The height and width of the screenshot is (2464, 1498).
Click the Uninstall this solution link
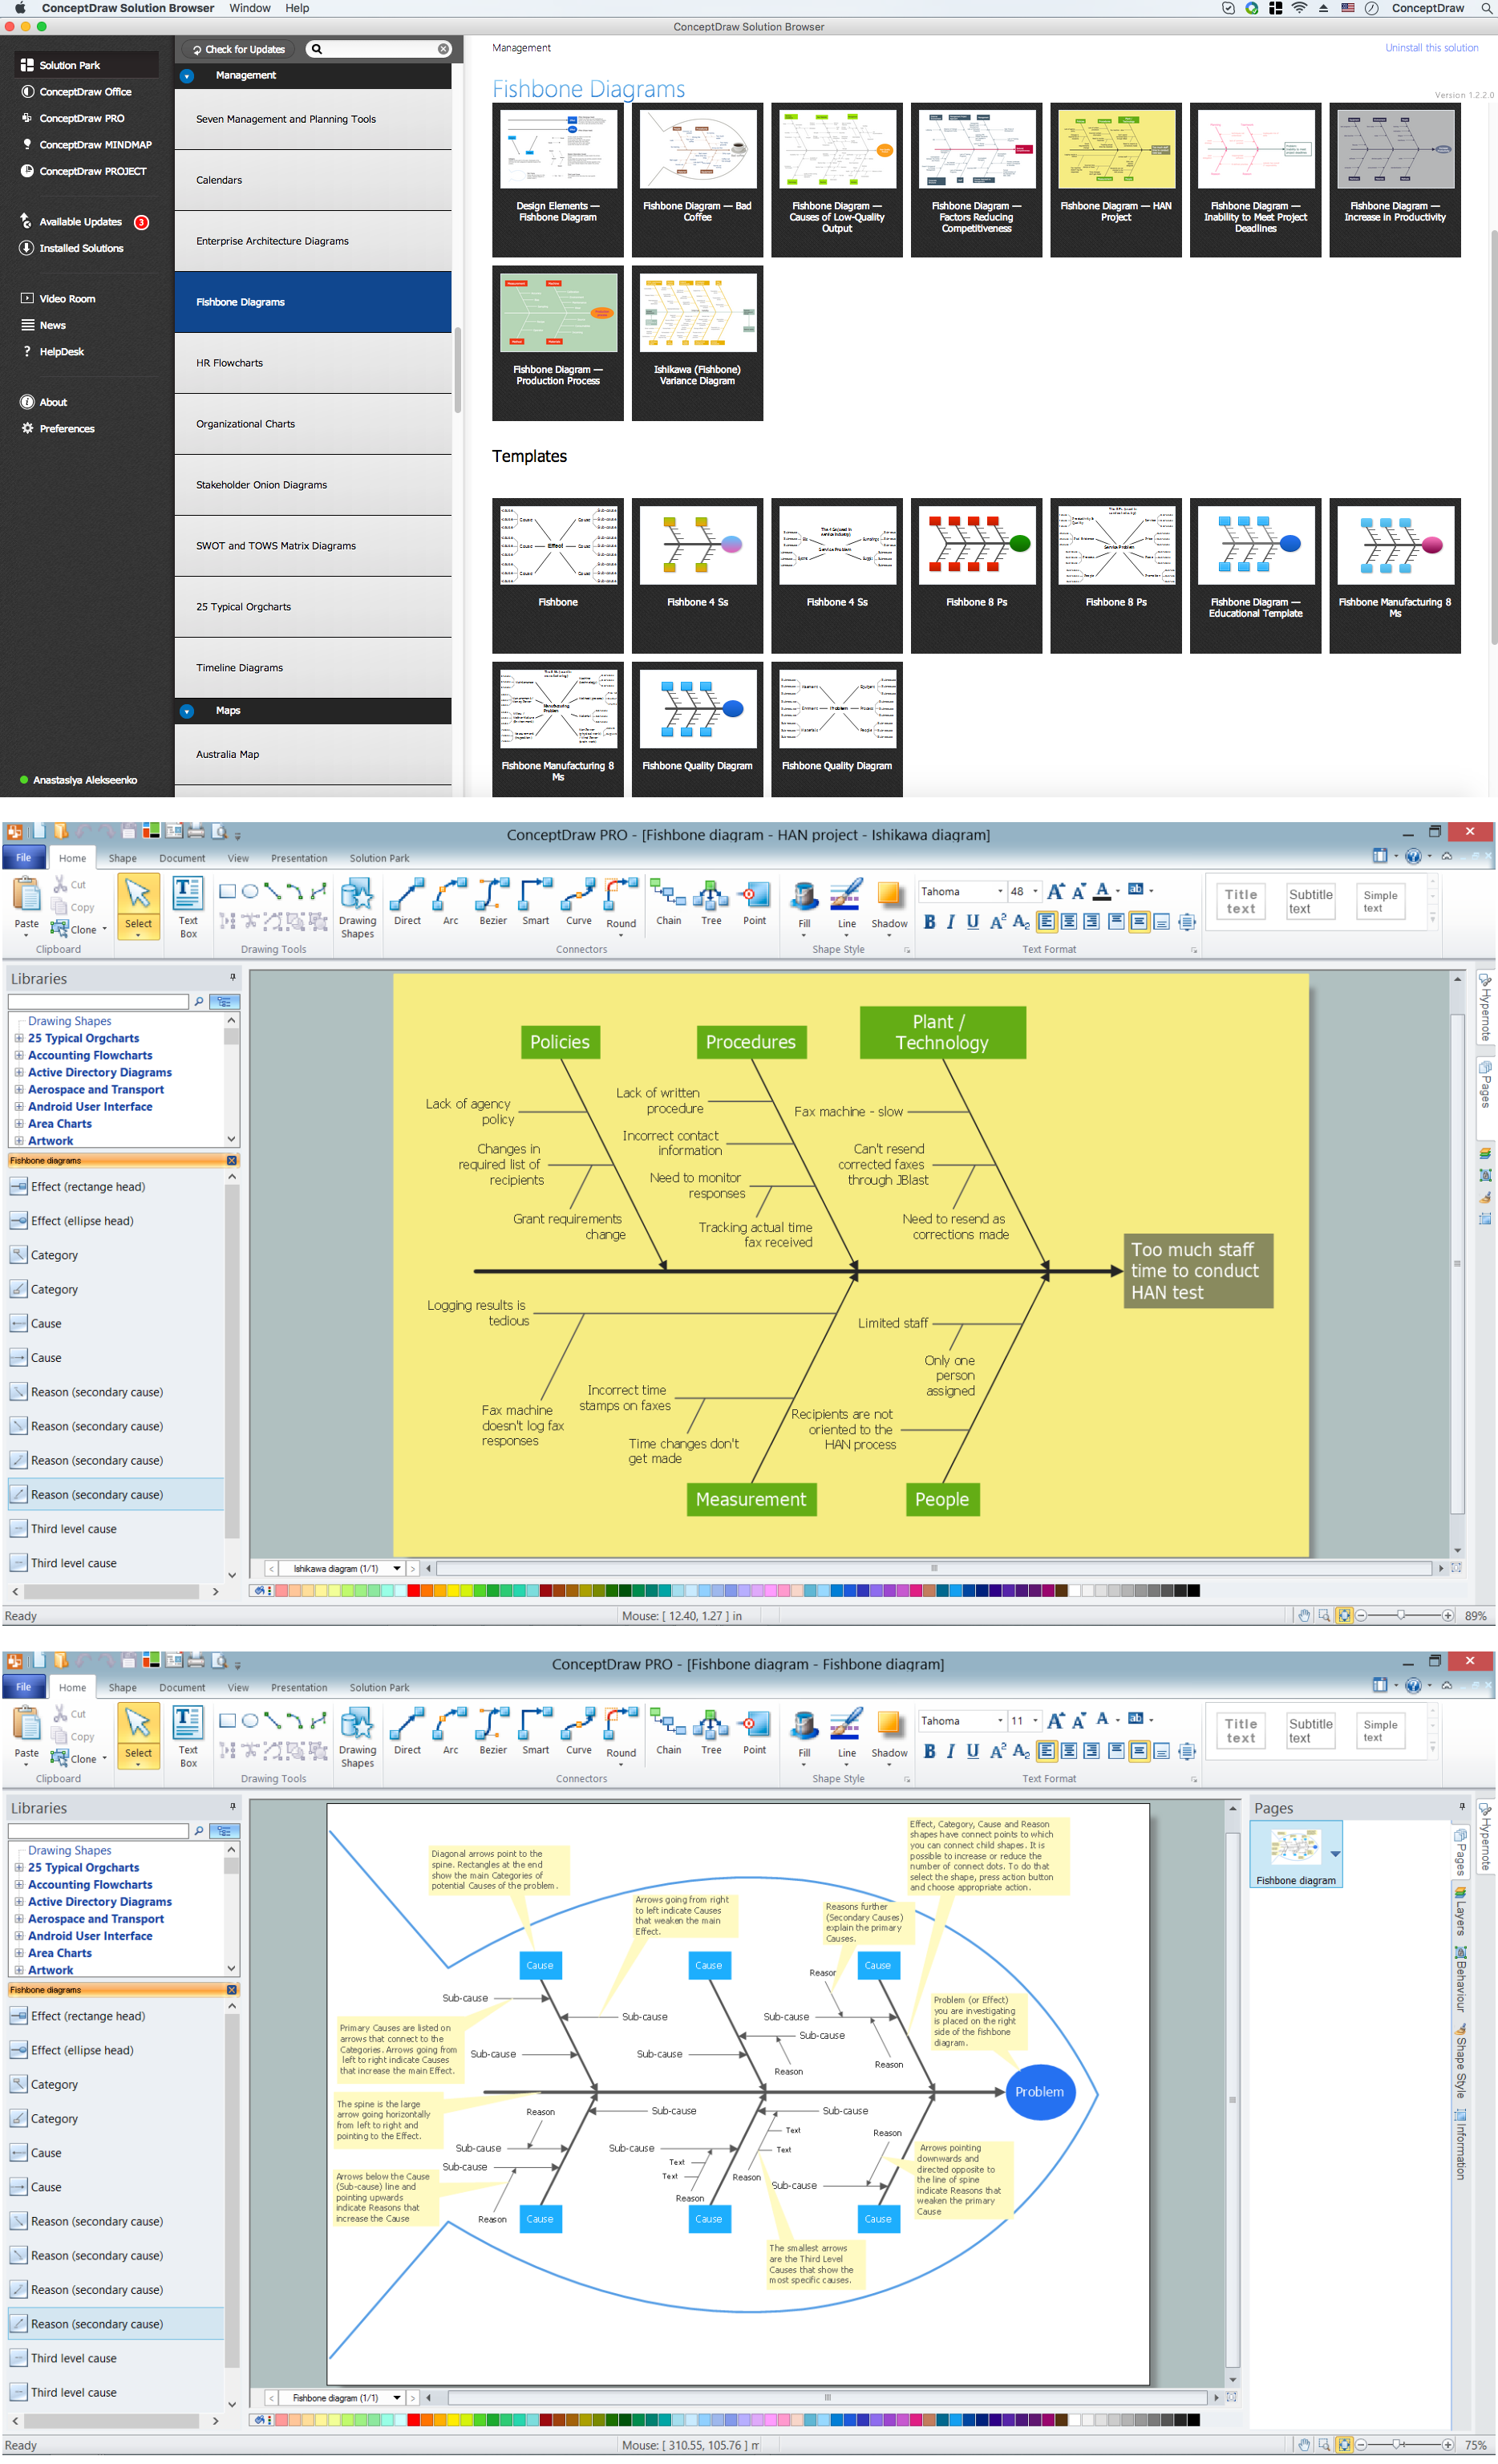click(x=1431, y=48)
